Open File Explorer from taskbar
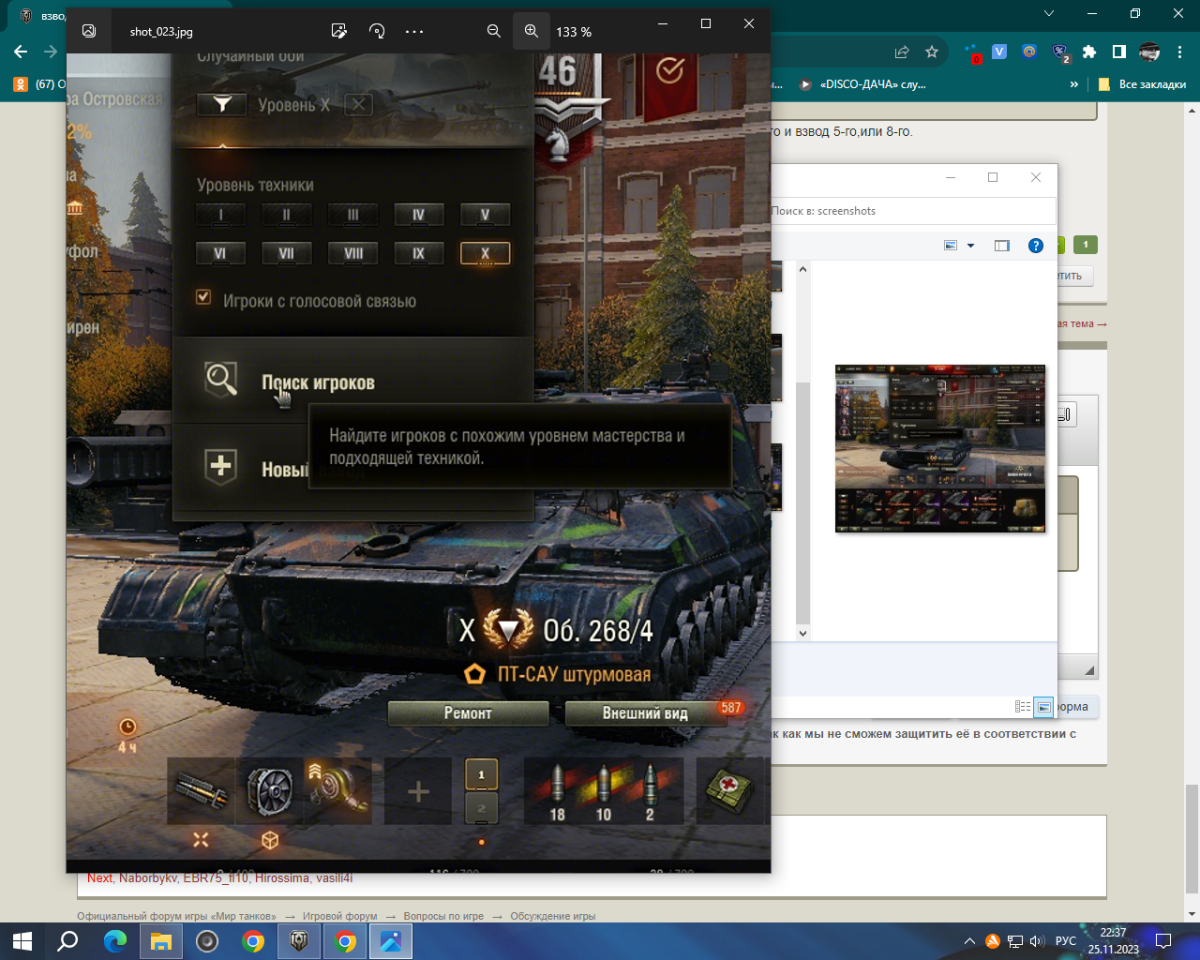This screenshot has width=1200, height=960. [161, 941]
